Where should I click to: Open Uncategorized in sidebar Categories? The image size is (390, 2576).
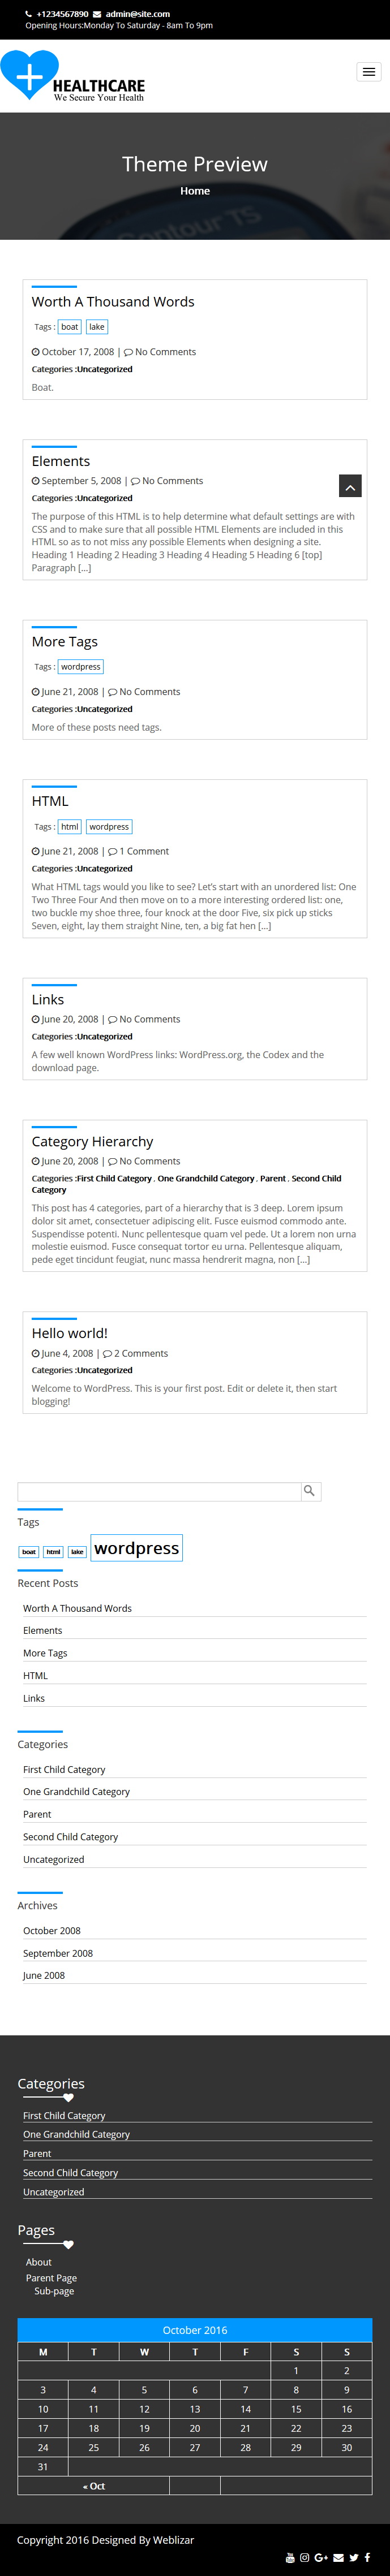coord(54,1860)
